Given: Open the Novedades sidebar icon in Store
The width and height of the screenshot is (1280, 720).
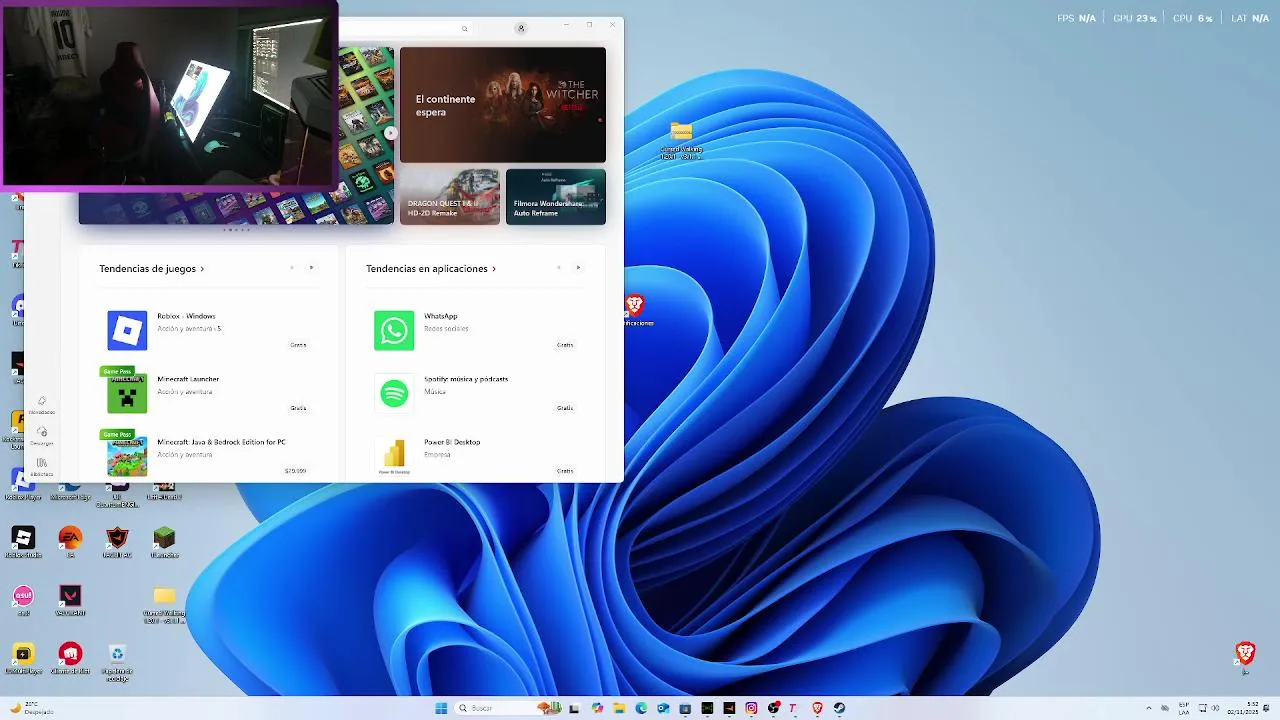Looking at the screenshot, I should tap(41, 402).
